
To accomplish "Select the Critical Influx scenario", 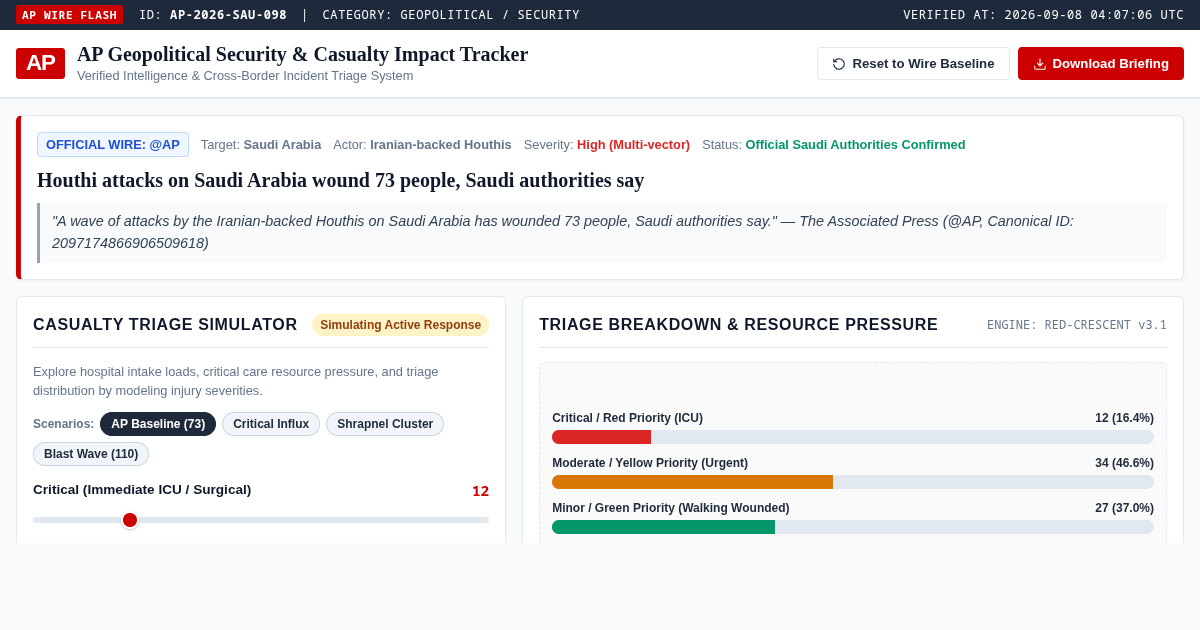I will 271,424.
